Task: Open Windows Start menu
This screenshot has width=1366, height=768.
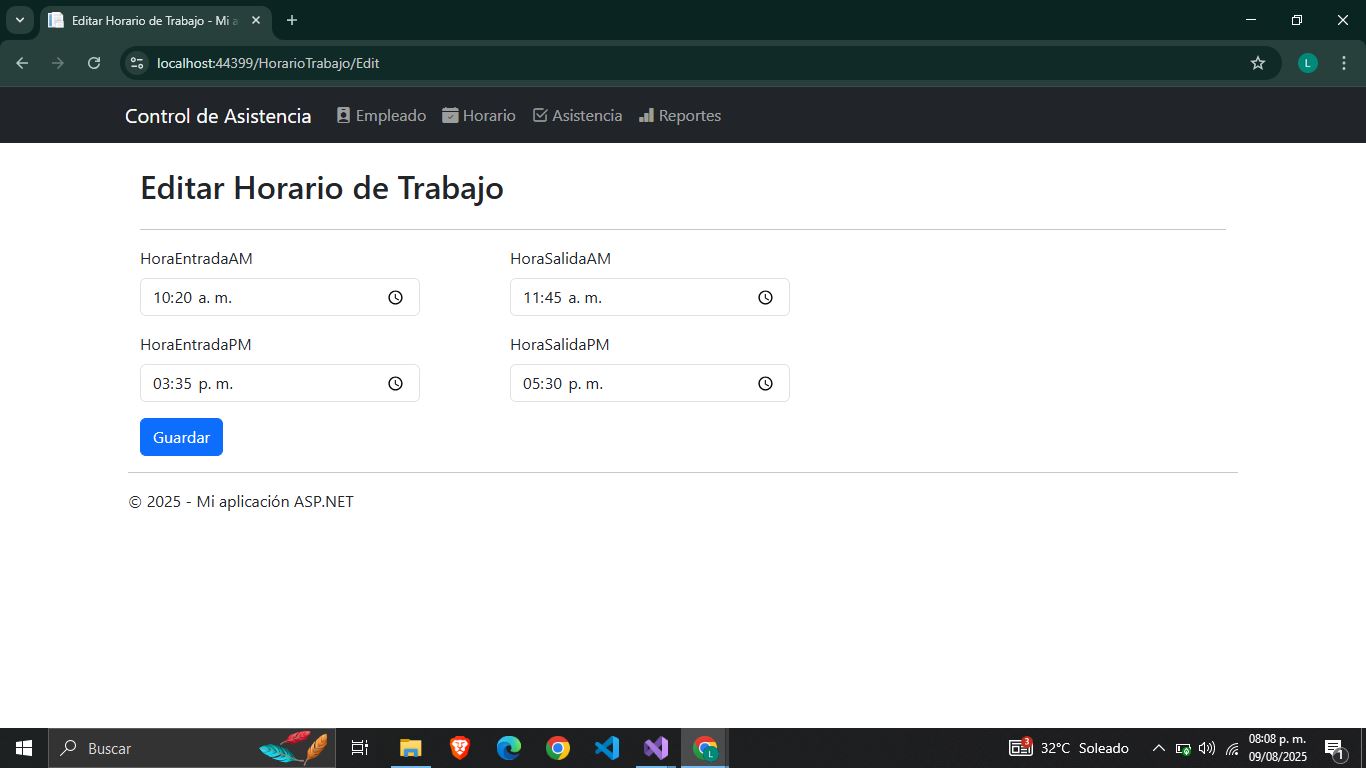Action: (24, 748)
